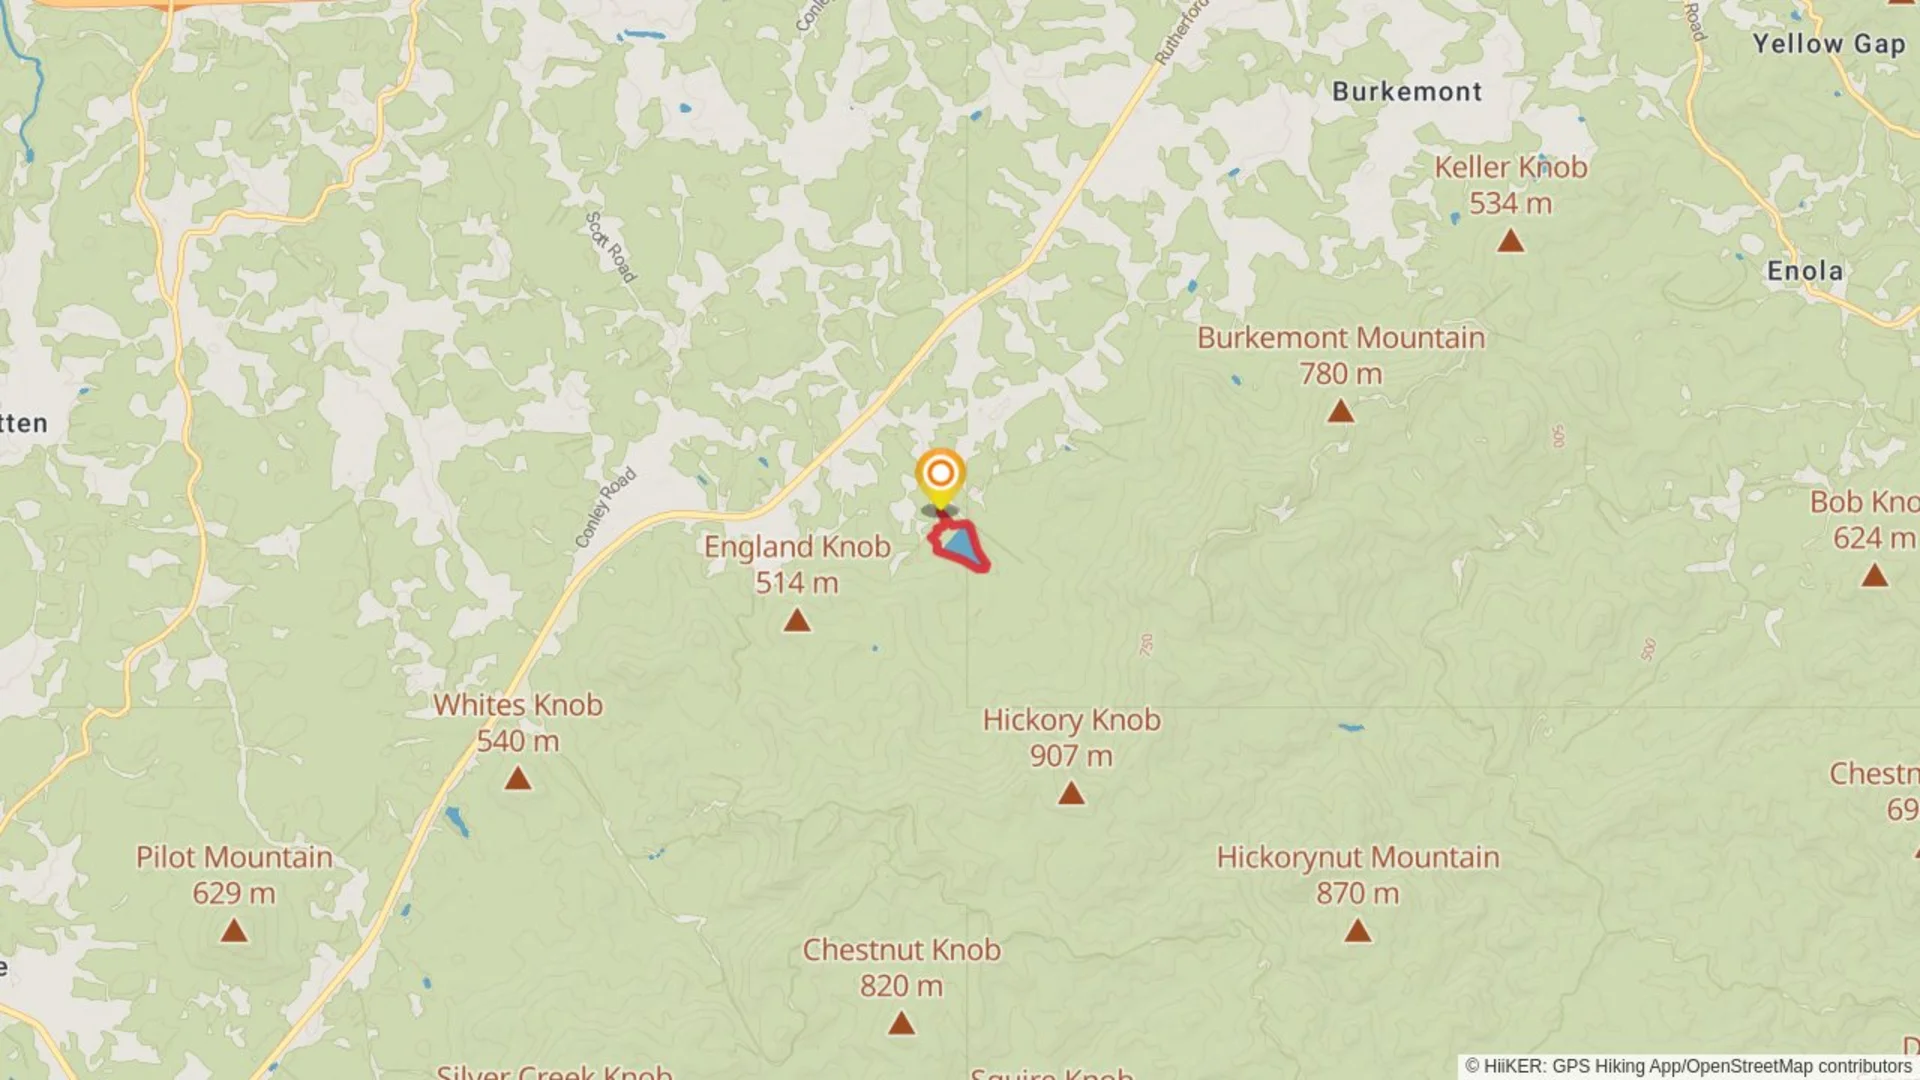Select the Whites Knob peak marker

518,778
